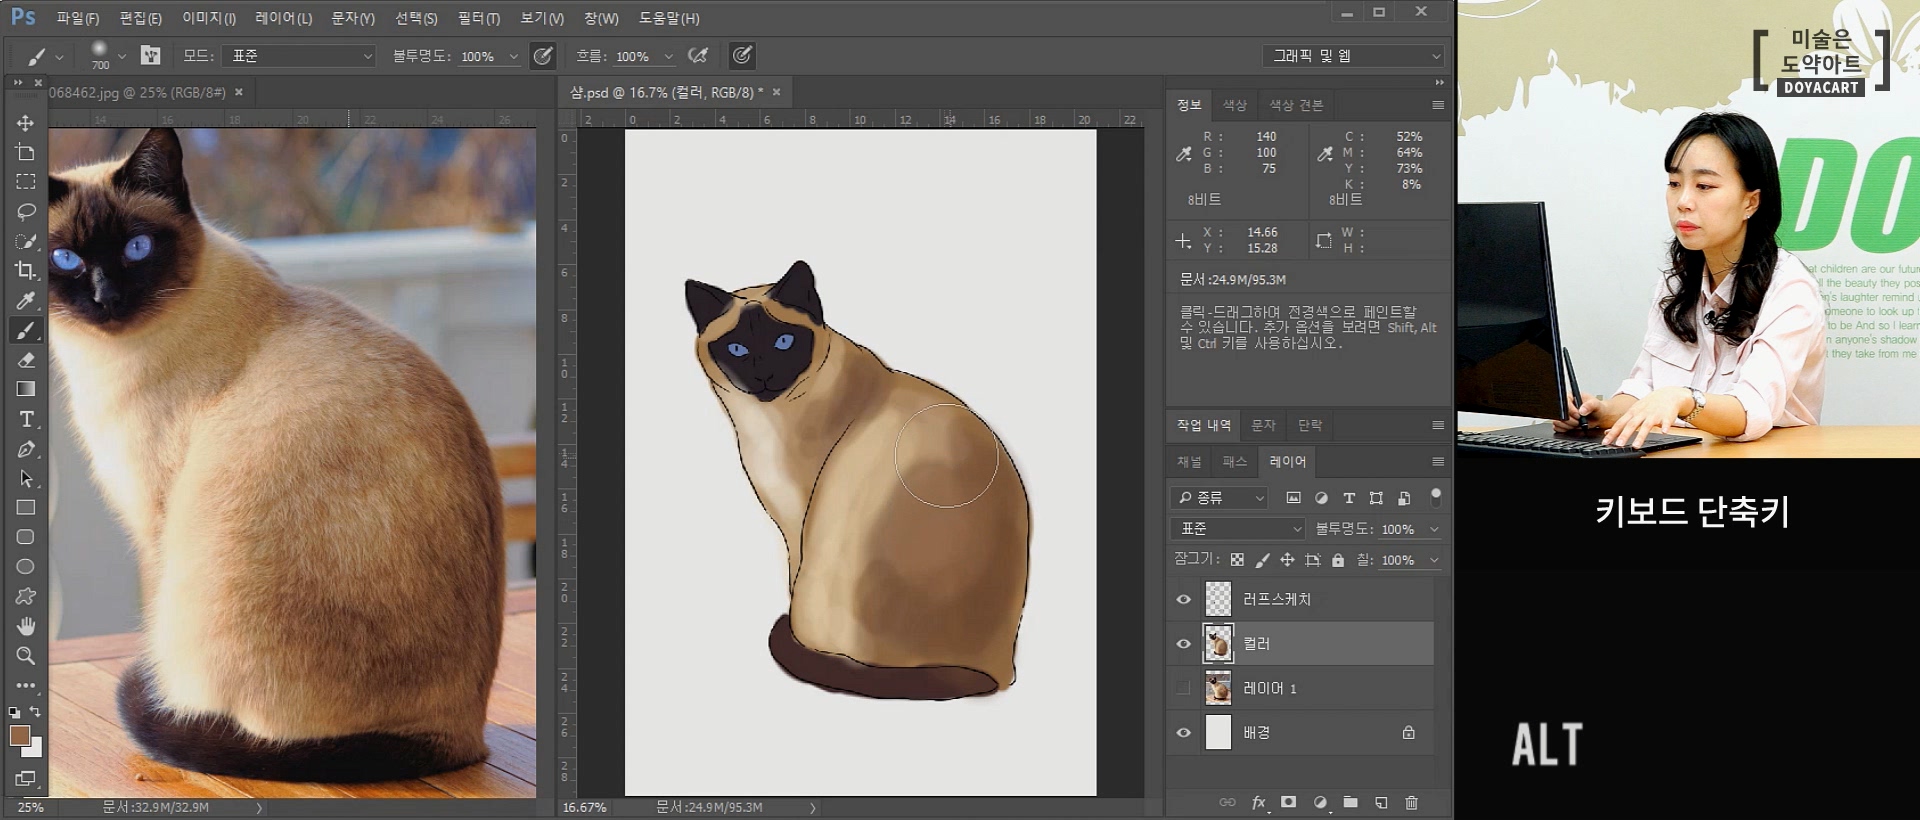1920x820 pixels.
Task: Select the Rounded Rectangle tool
Action: (26, 537)
